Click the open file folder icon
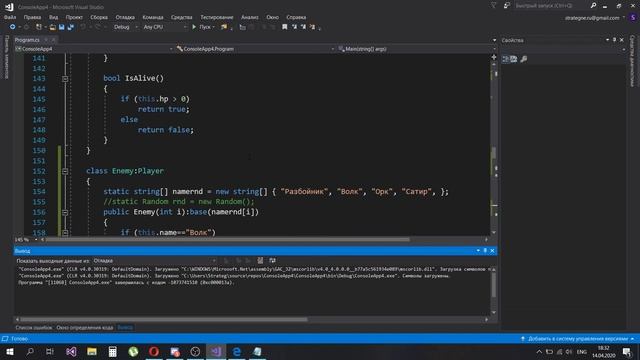The width and height of the screenshot is (640, 360). (52, 27)
